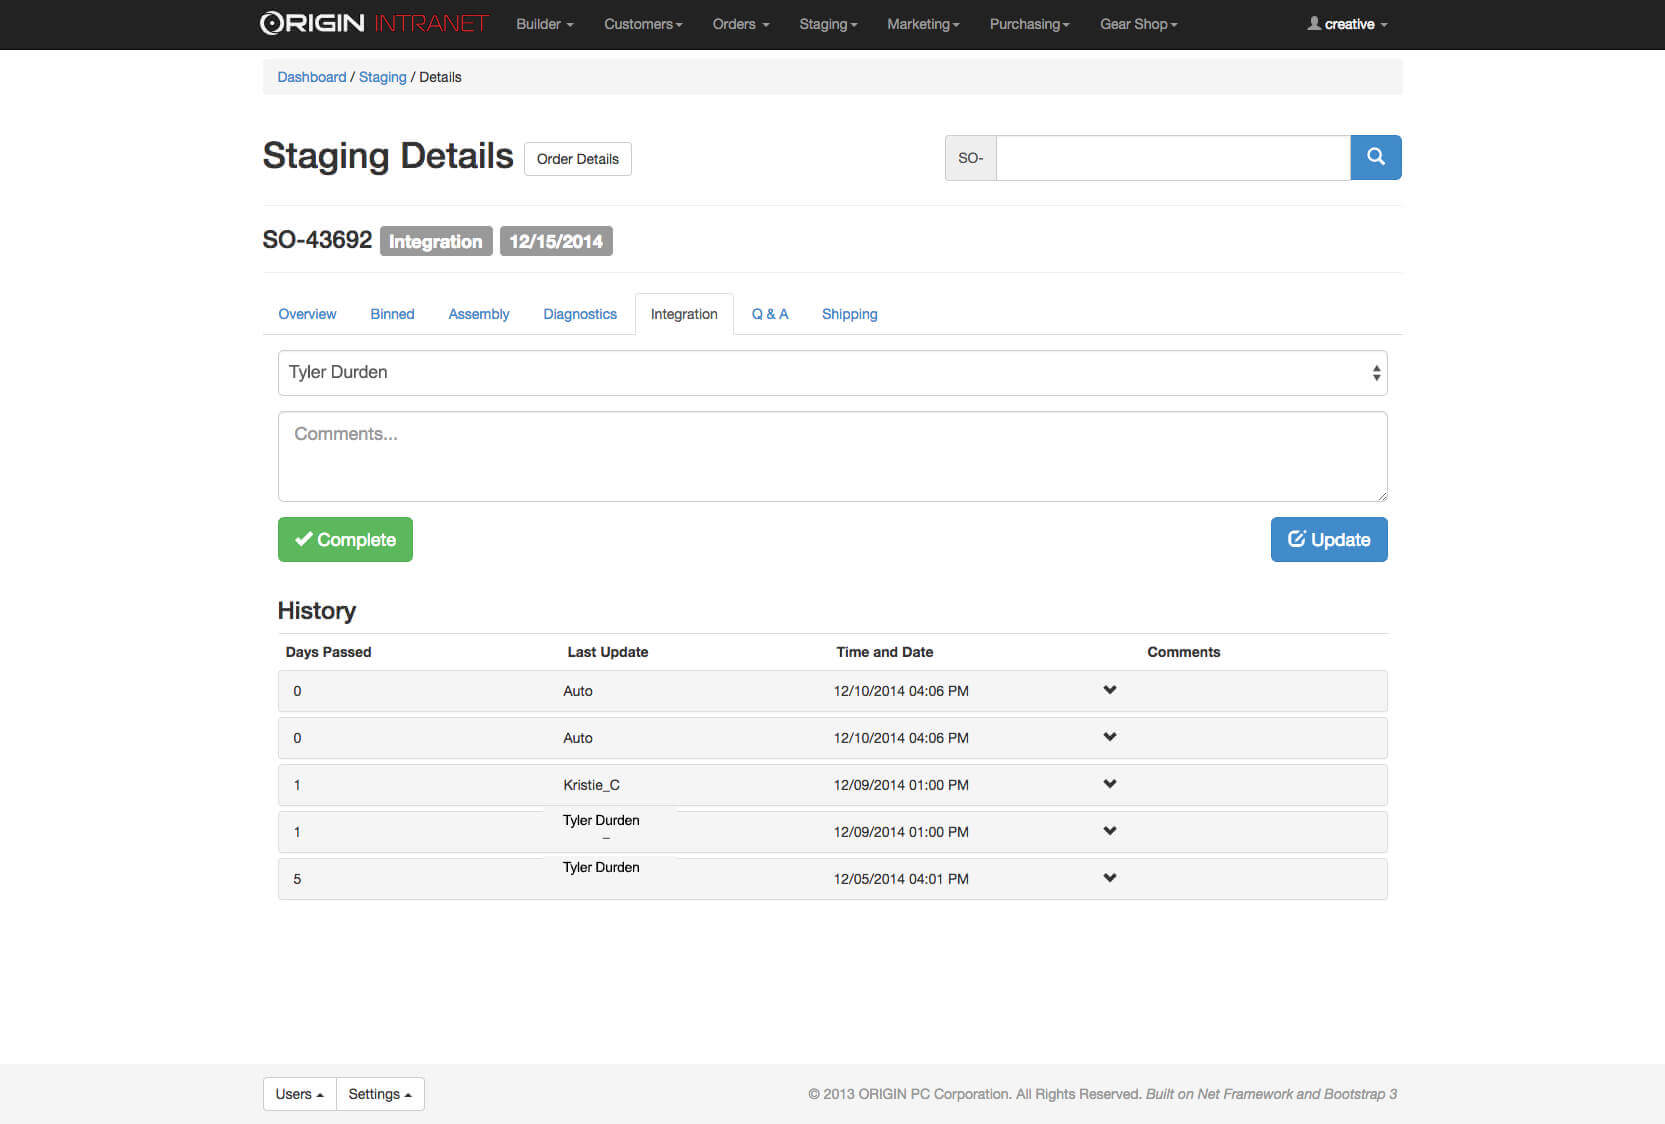Click inside the Comments text area
1665x1124 pixels.
tap(832, 456)
